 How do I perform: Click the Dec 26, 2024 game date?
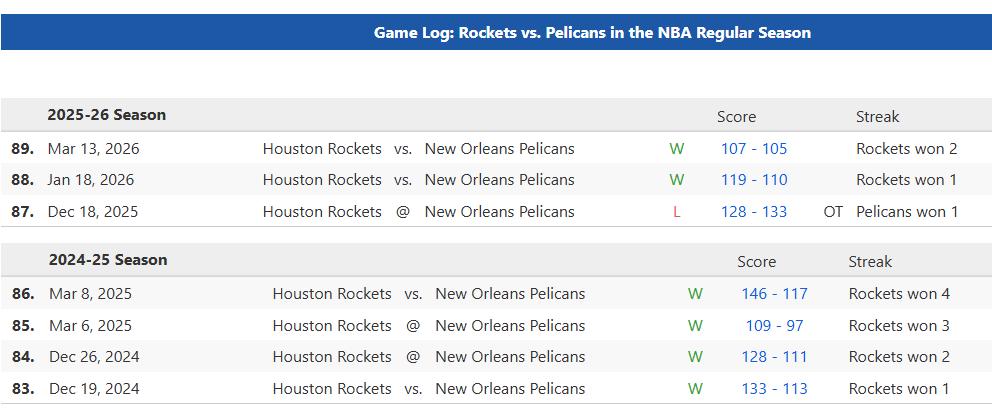tap(94, 357)
